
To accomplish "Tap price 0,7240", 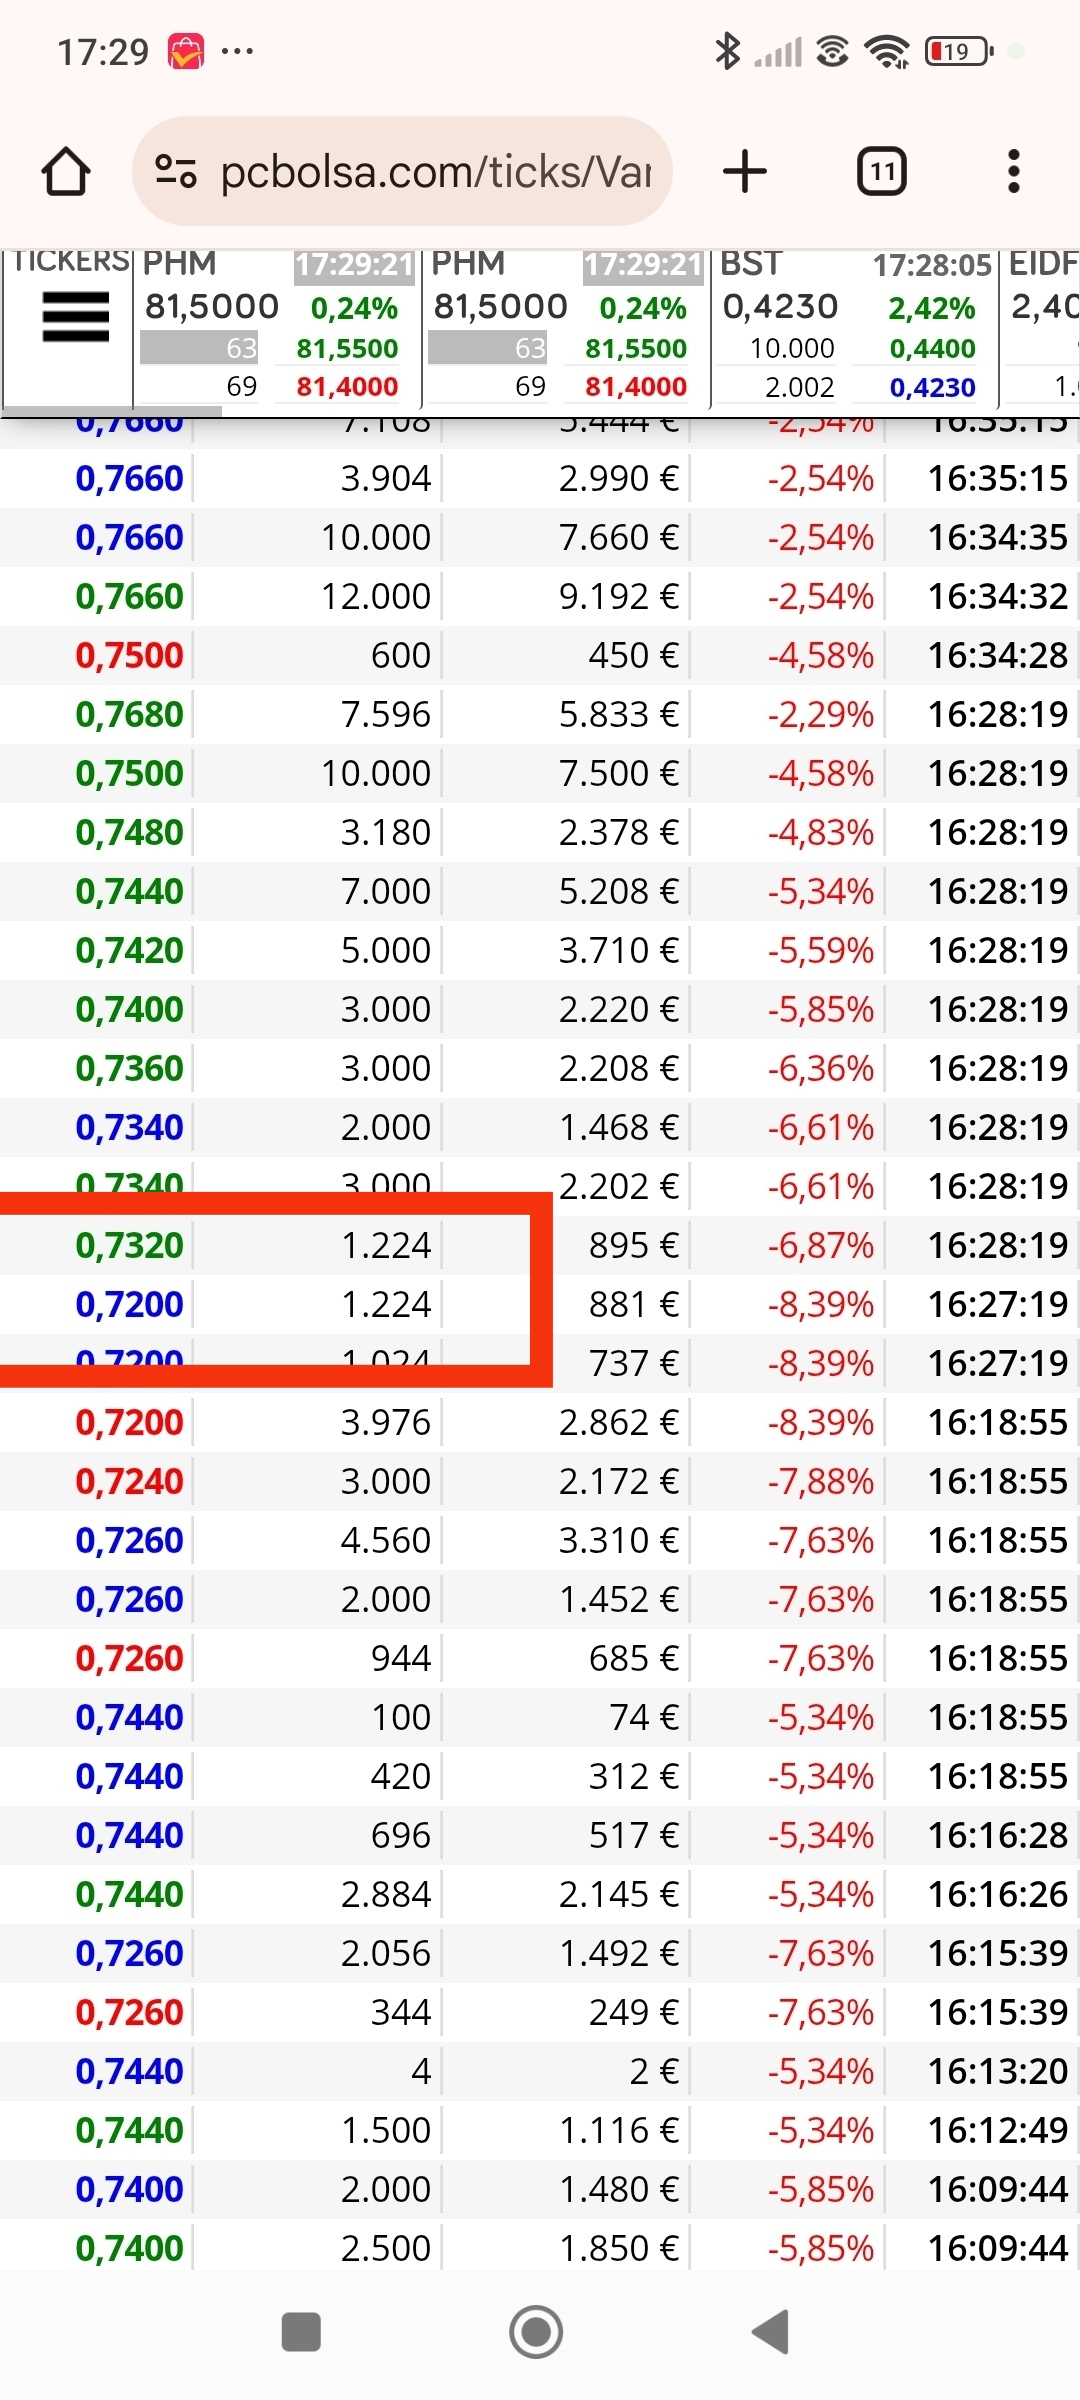I will (129, 1482).
